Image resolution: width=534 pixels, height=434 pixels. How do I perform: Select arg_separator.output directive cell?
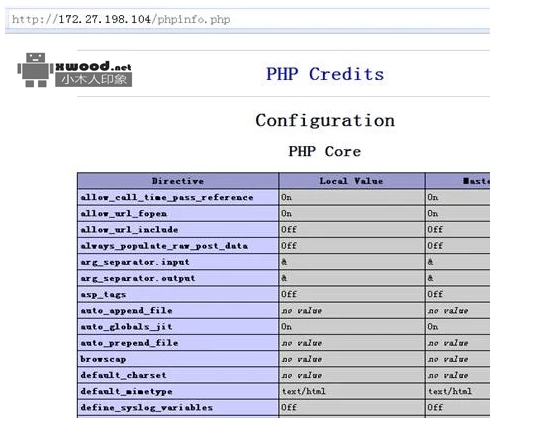point(178,278)
